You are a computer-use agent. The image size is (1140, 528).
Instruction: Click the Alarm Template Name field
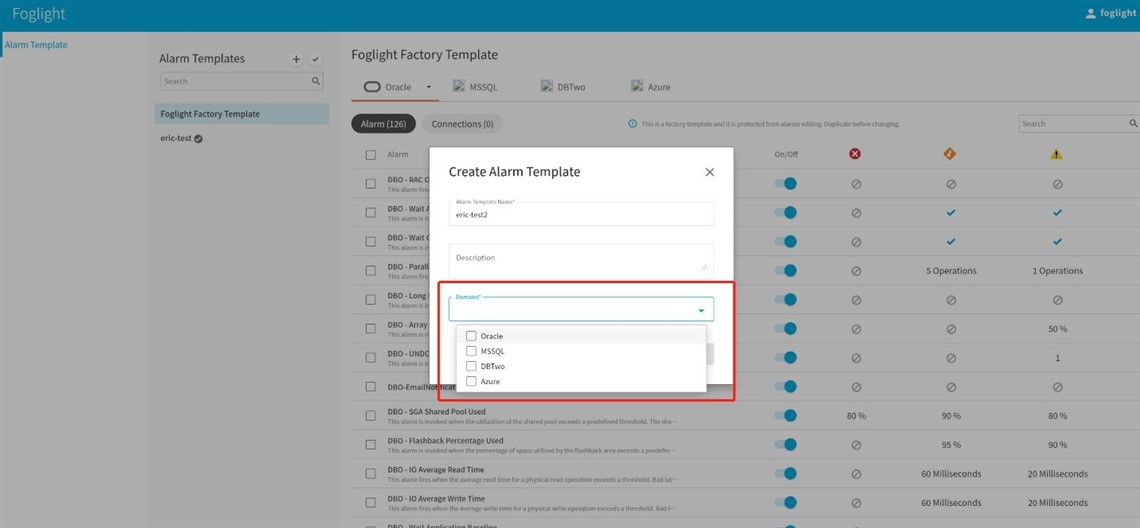pyautogui.click(x=581, y=212)
